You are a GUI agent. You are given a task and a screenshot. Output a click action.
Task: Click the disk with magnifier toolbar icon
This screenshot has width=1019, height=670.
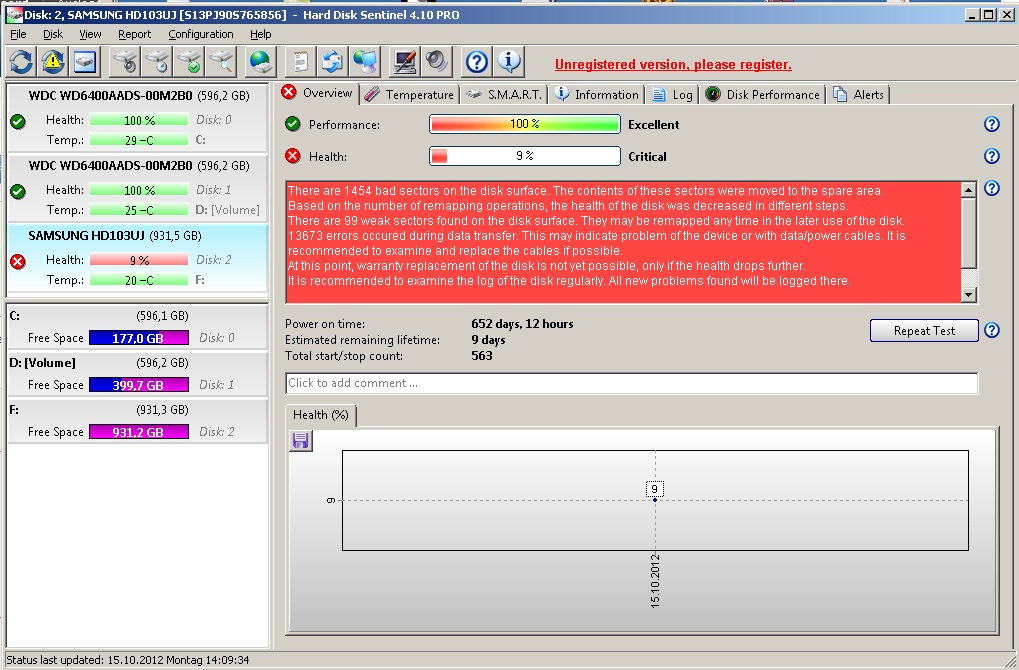pos(222,62)
